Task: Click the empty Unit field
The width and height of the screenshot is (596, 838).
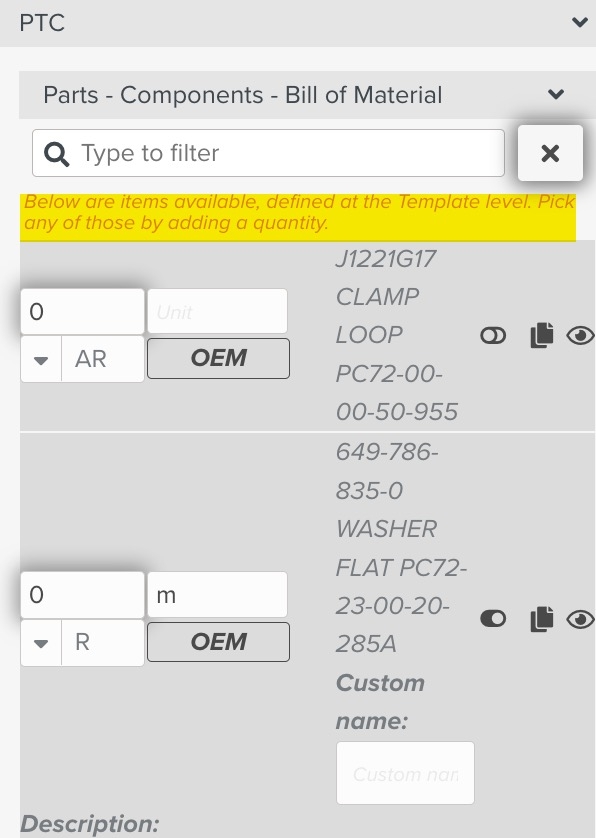Action: pos(217,311)
